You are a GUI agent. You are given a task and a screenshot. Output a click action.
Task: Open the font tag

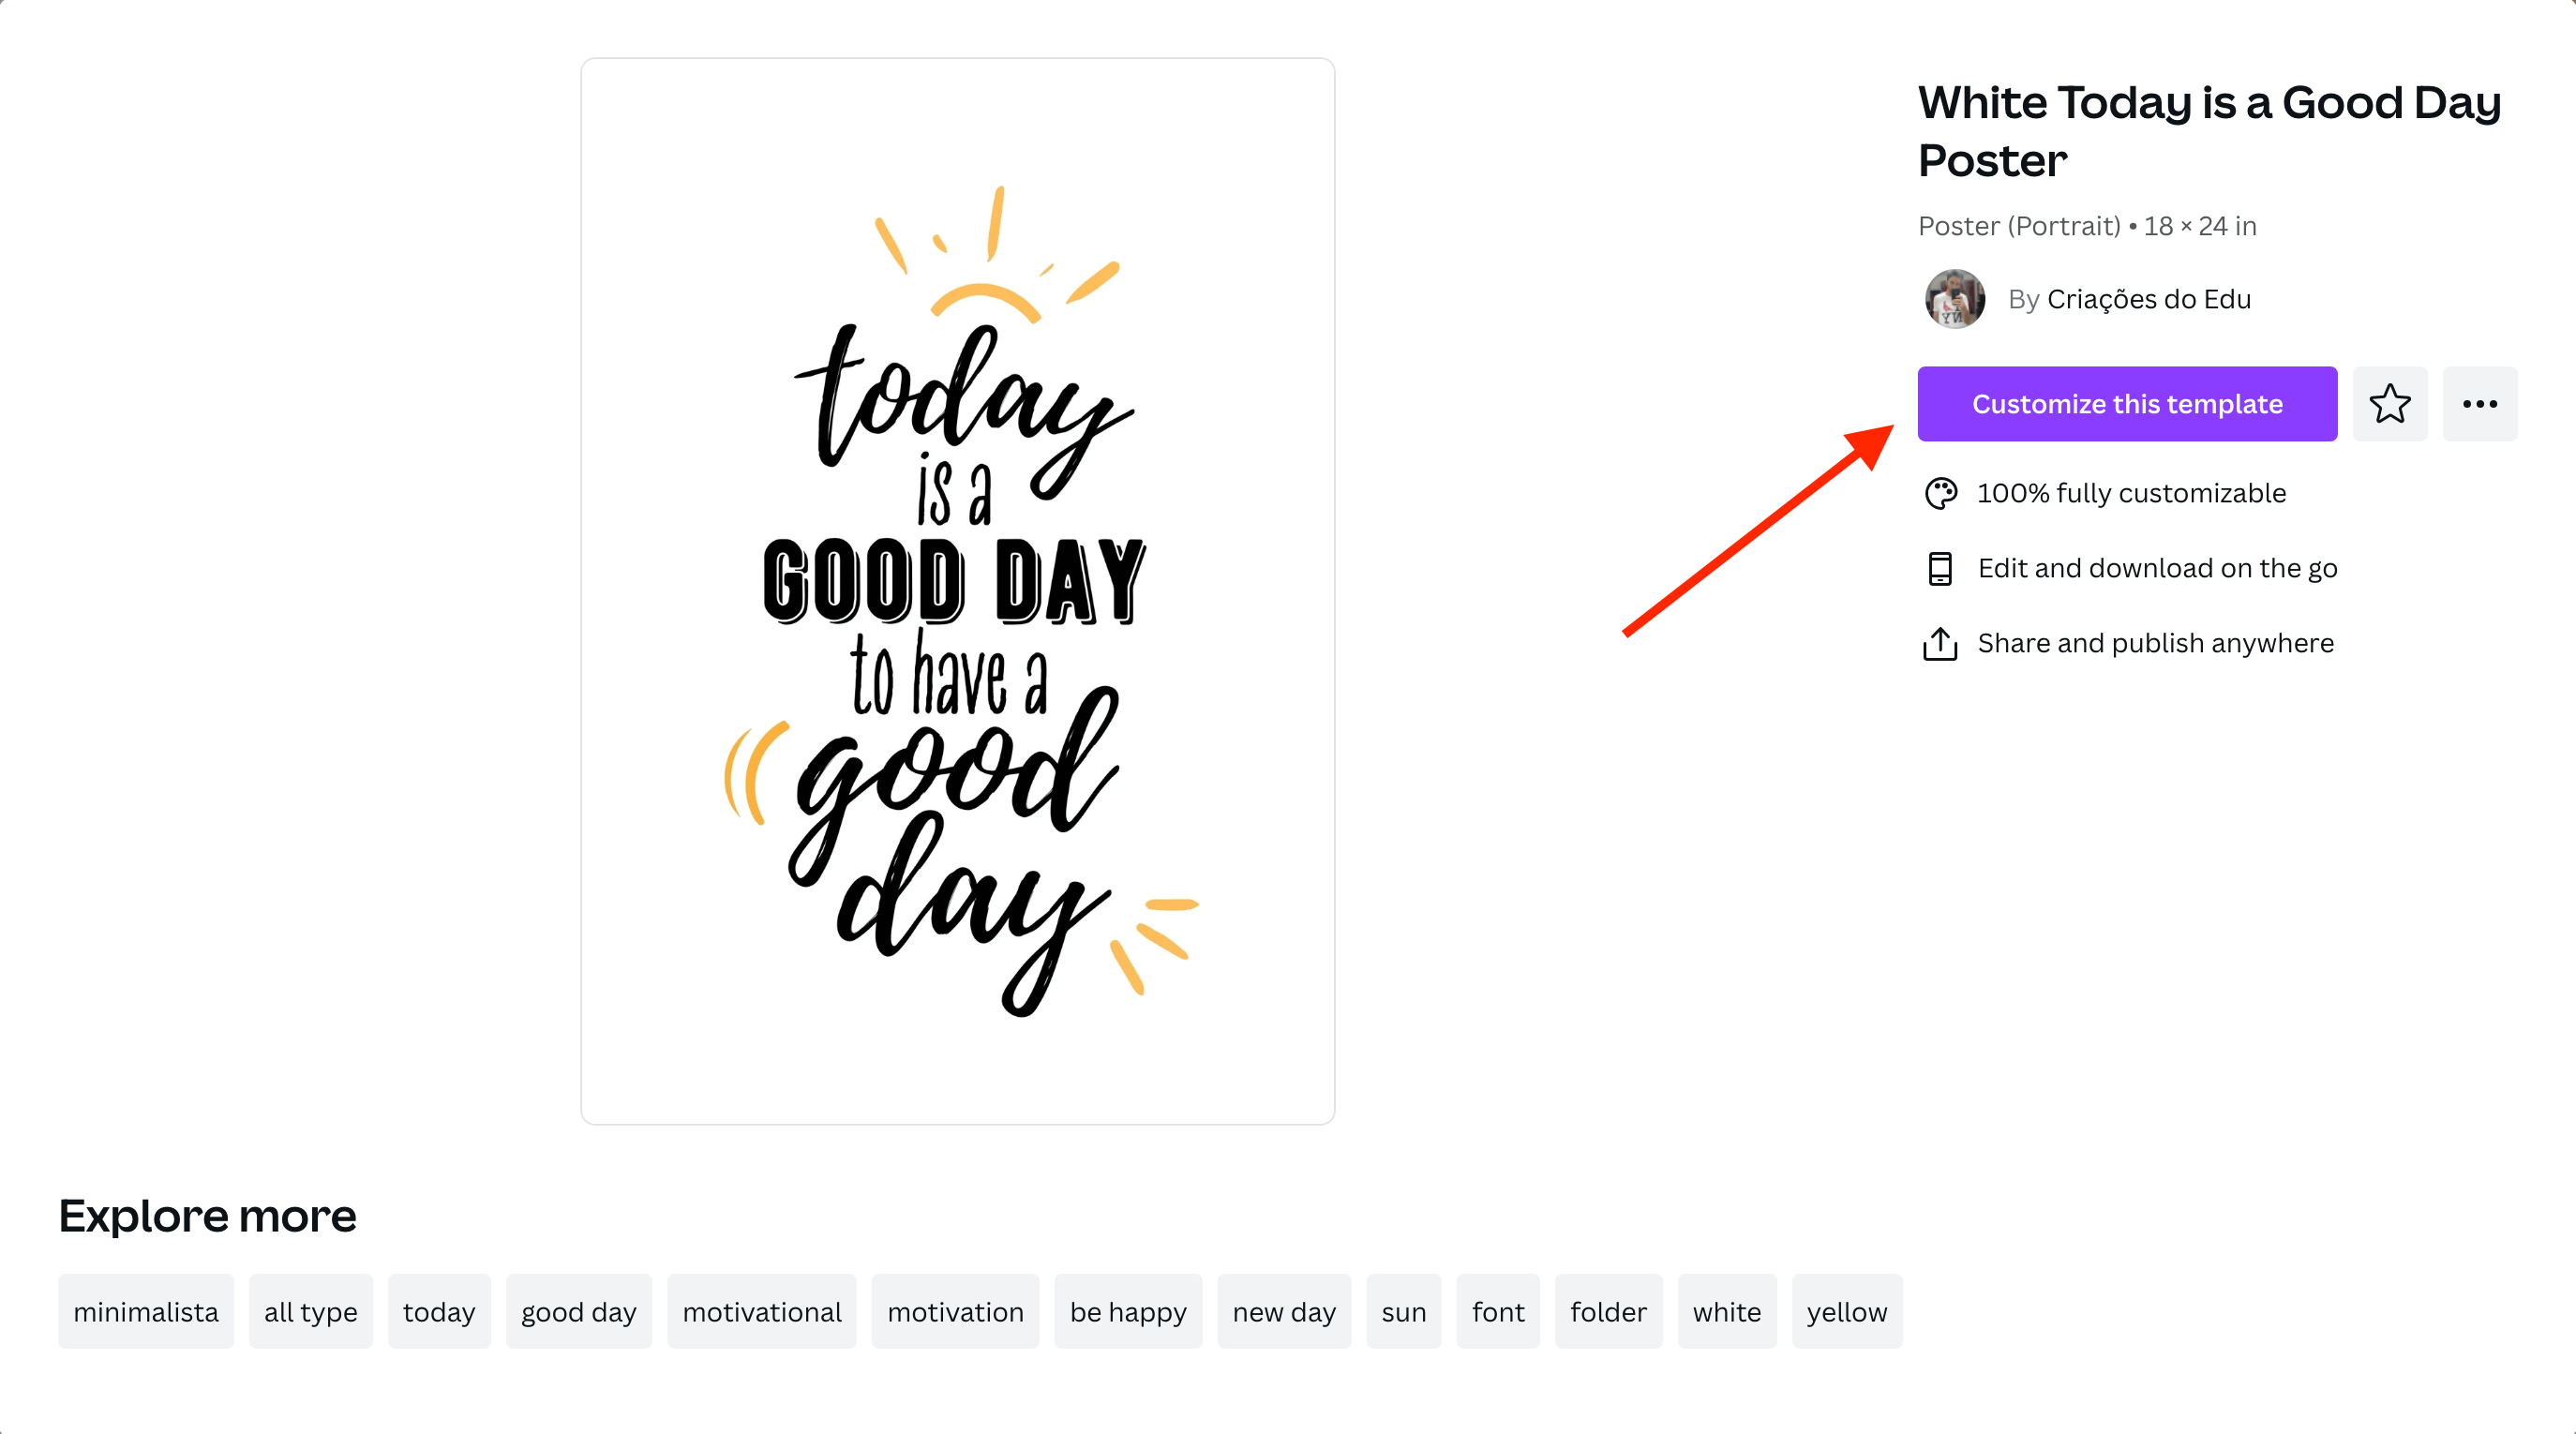[1497, 1311]
